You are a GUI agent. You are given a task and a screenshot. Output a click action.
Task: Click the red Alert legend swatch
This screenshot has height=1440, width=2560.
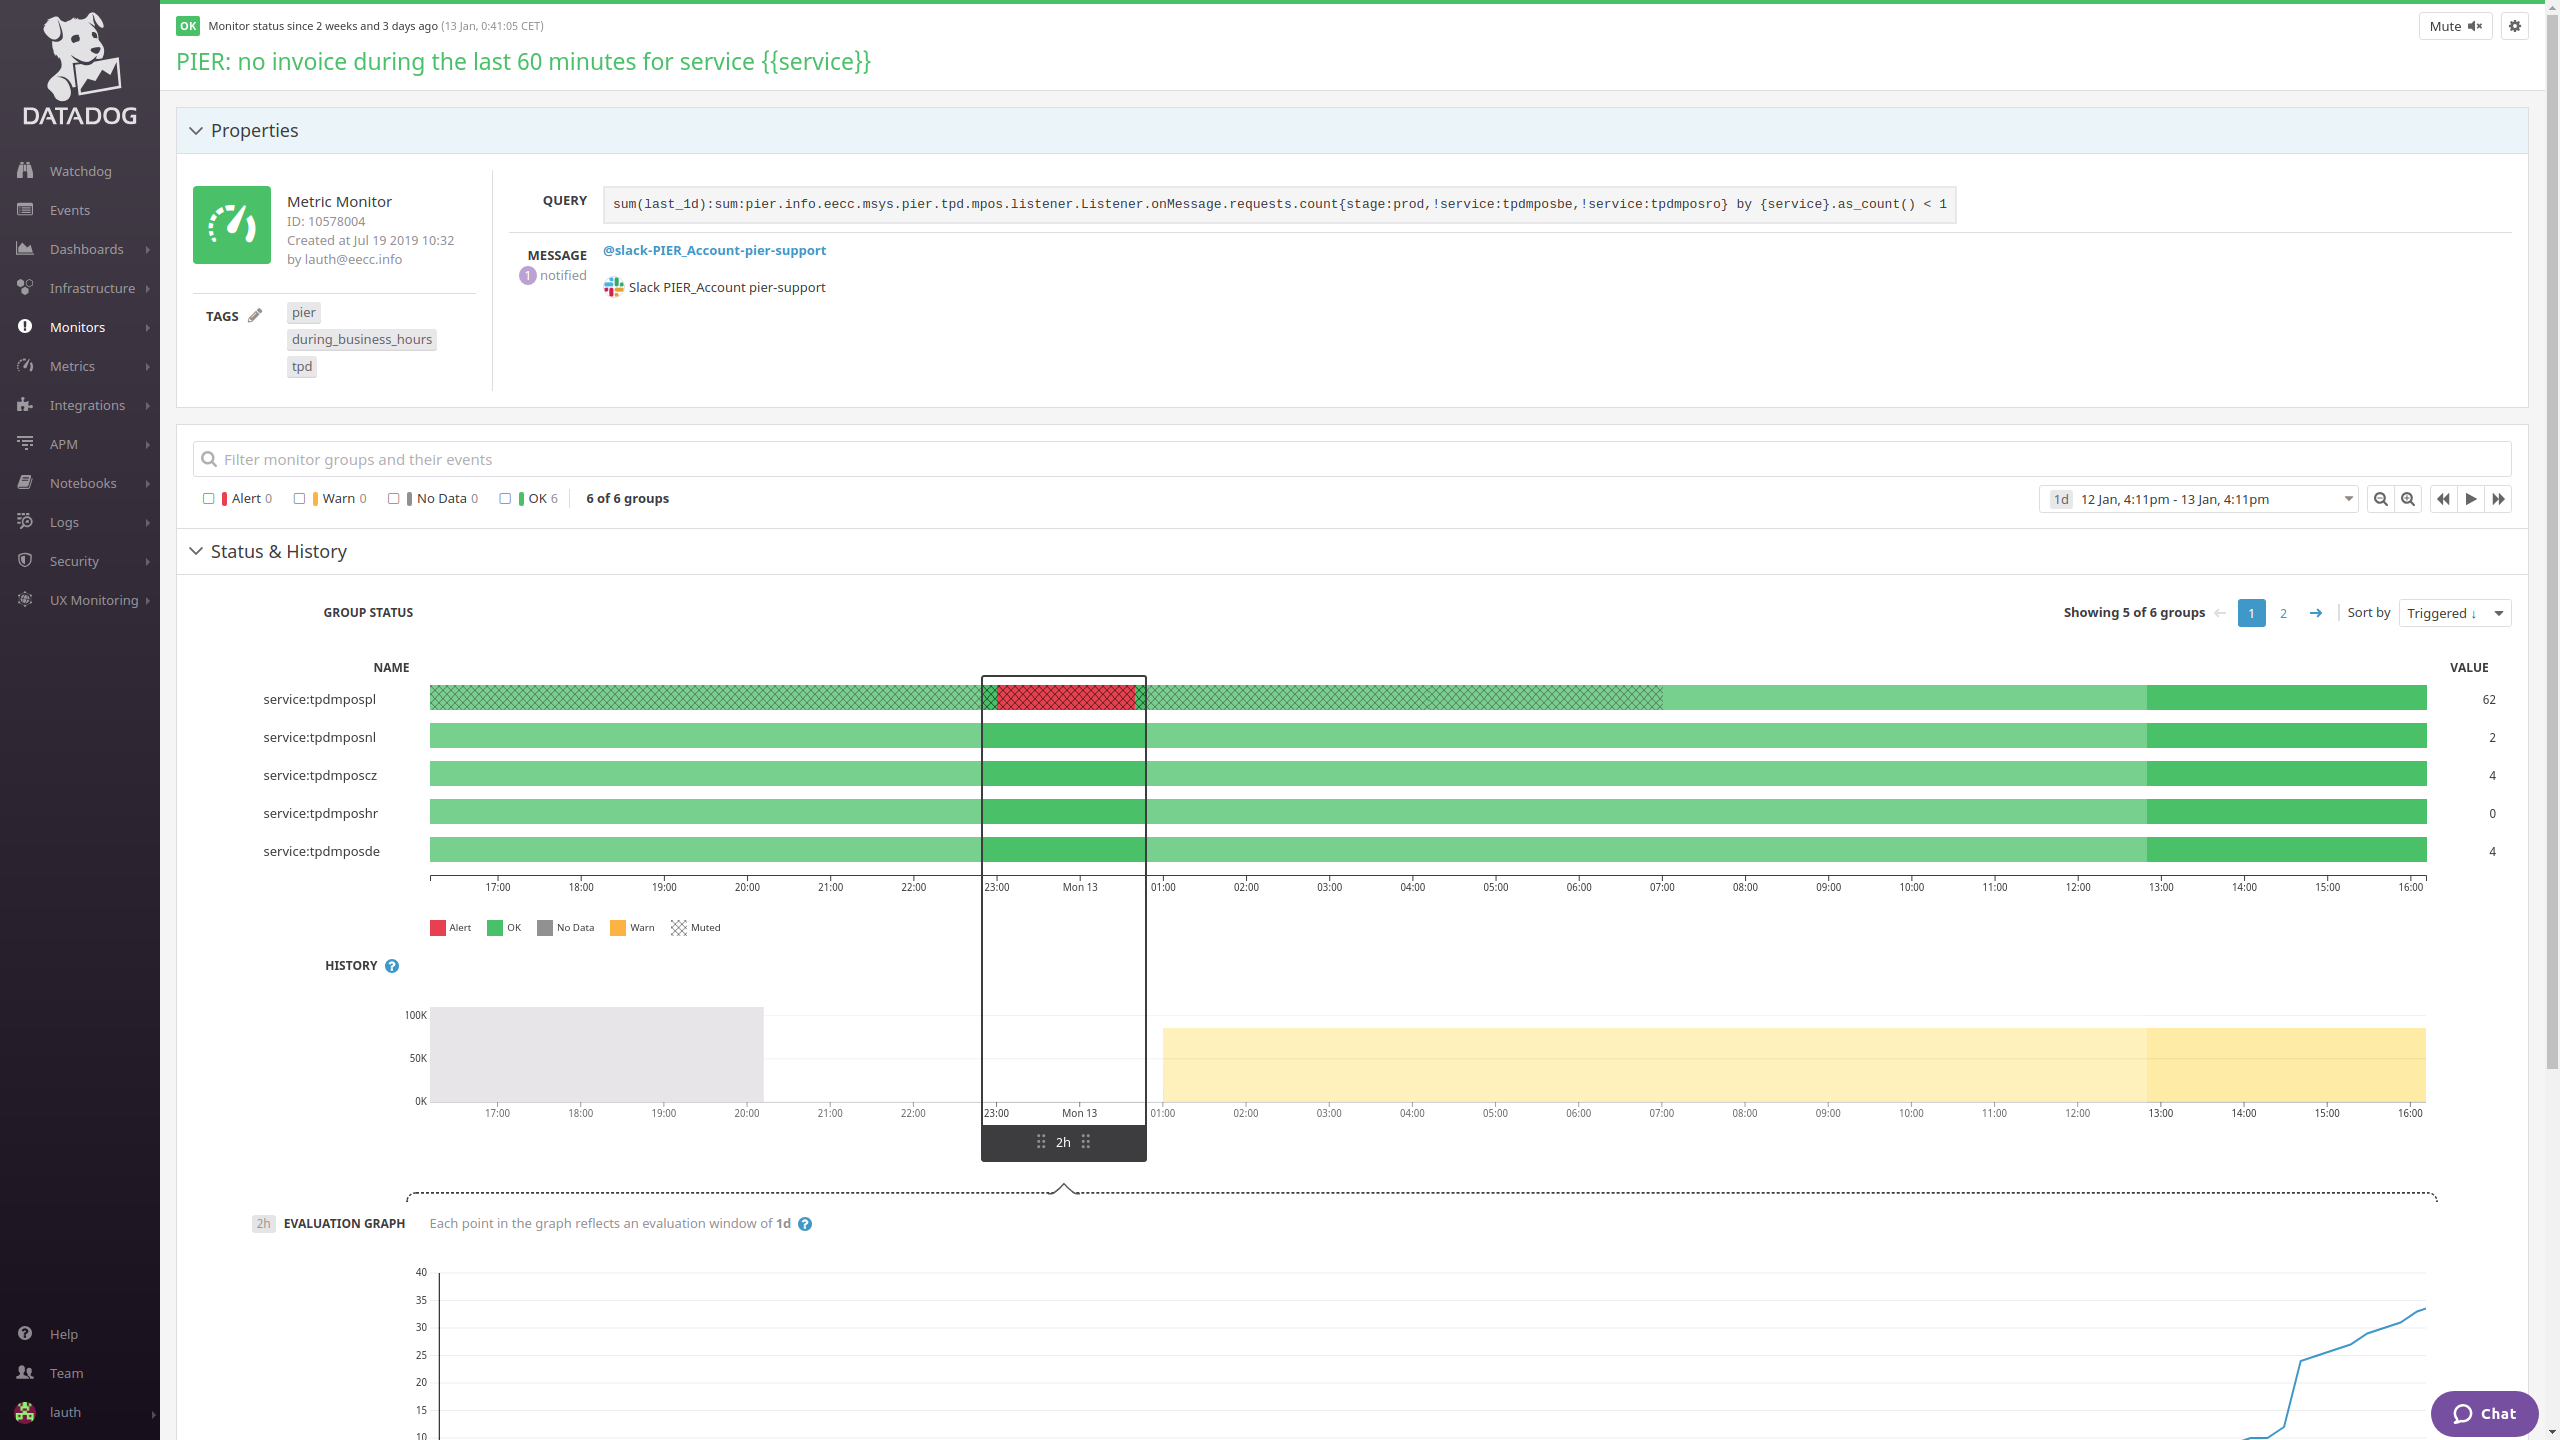point(437,927)
